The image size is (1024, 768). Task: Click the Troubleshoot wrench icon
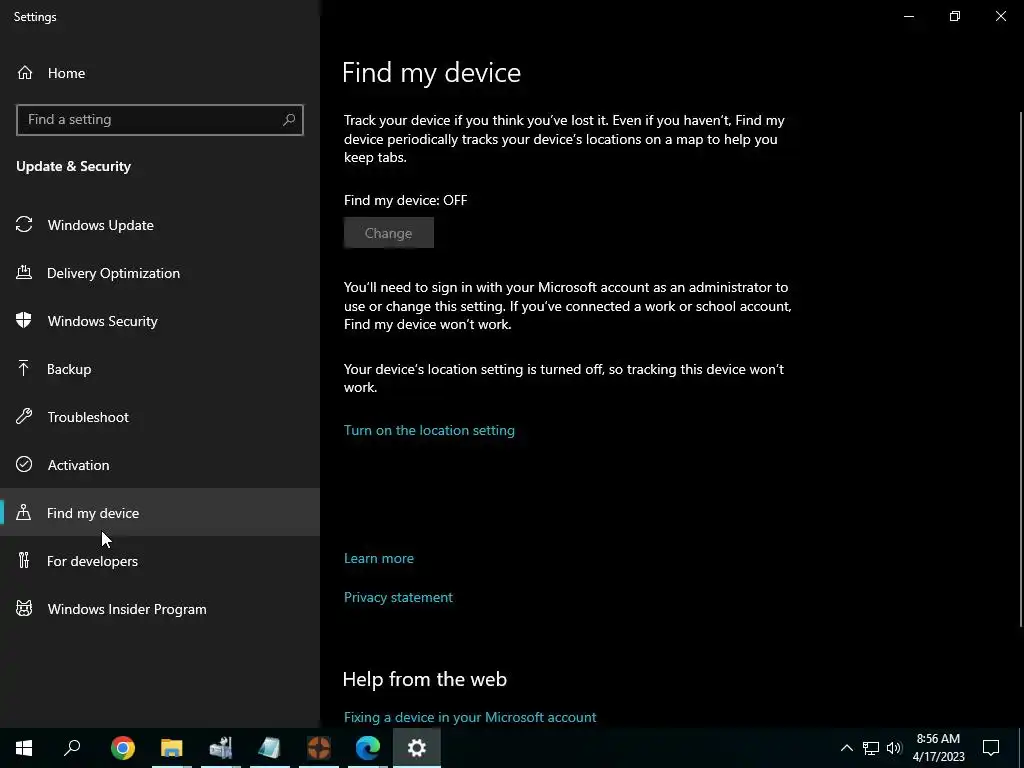(x=24, y=417)
